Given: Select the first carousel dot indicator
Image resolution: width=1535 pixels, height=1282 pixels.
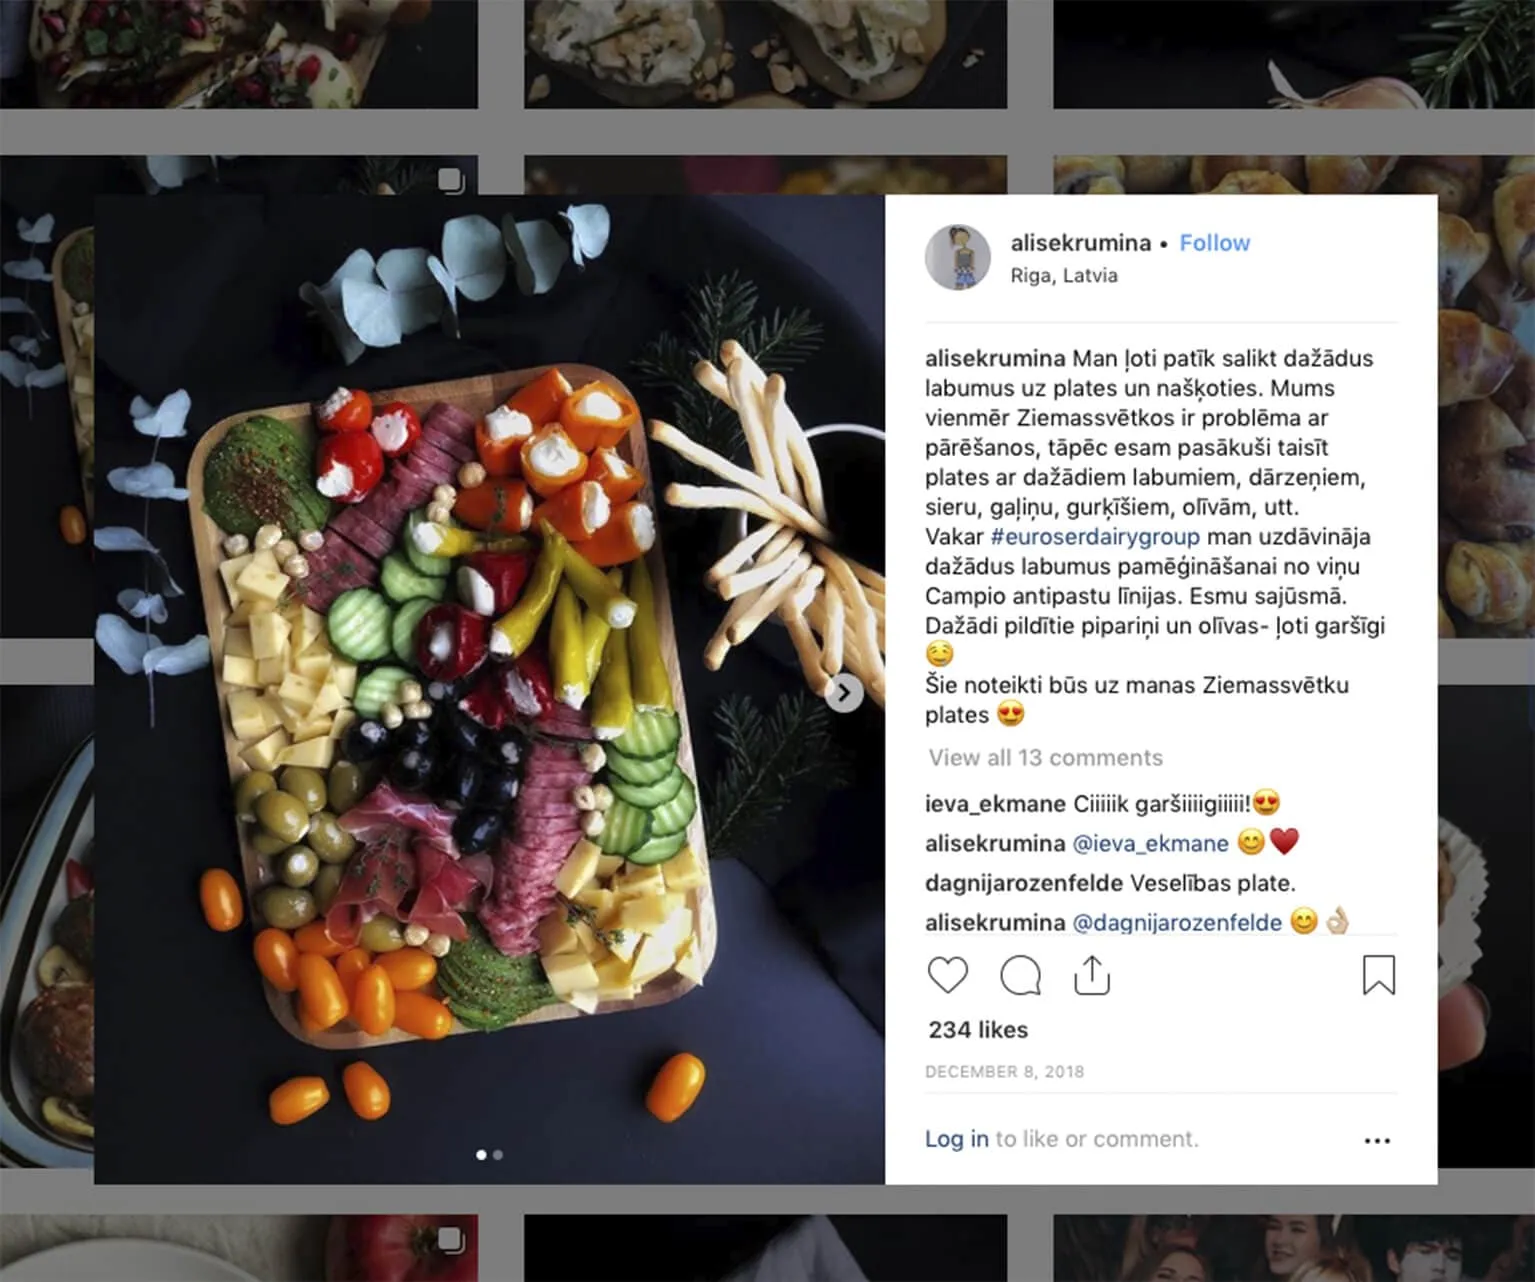Looking at the screenshot, I should coord(481,1155).
